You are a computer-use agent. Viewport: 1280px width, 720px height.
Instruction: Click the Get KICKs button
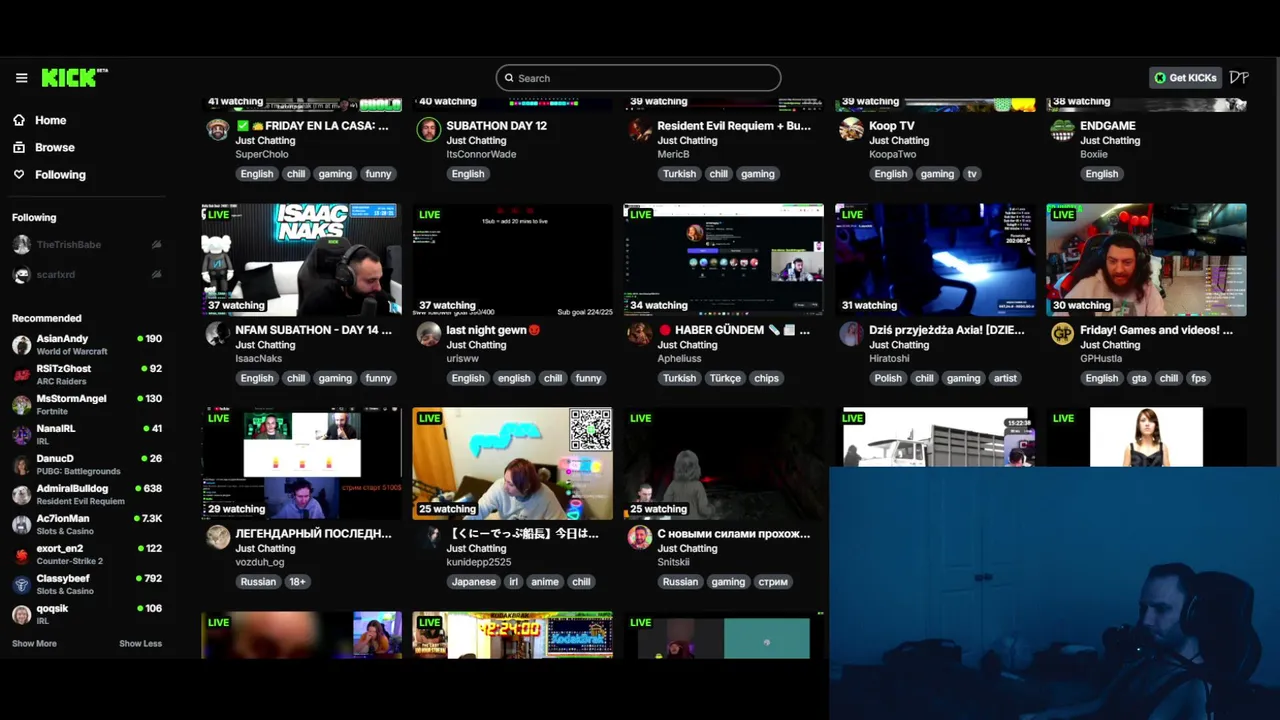pyautogui.click(x=1185, y=78)
